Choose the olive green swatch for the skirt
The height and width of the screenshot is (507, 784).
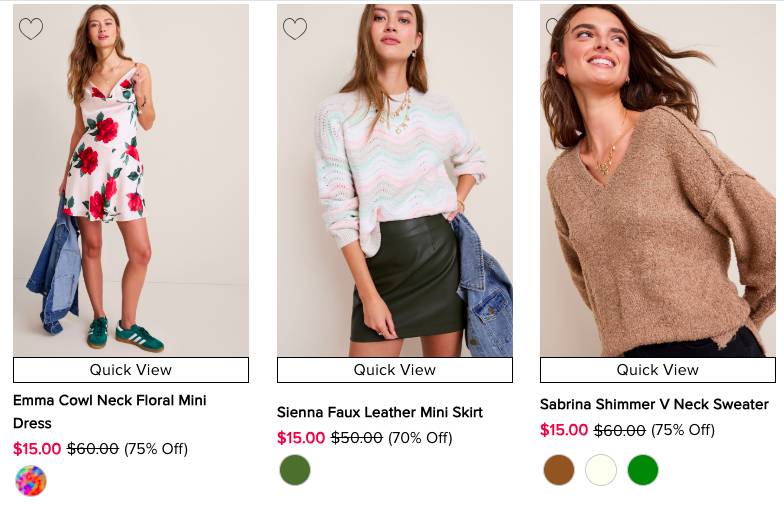295,470
